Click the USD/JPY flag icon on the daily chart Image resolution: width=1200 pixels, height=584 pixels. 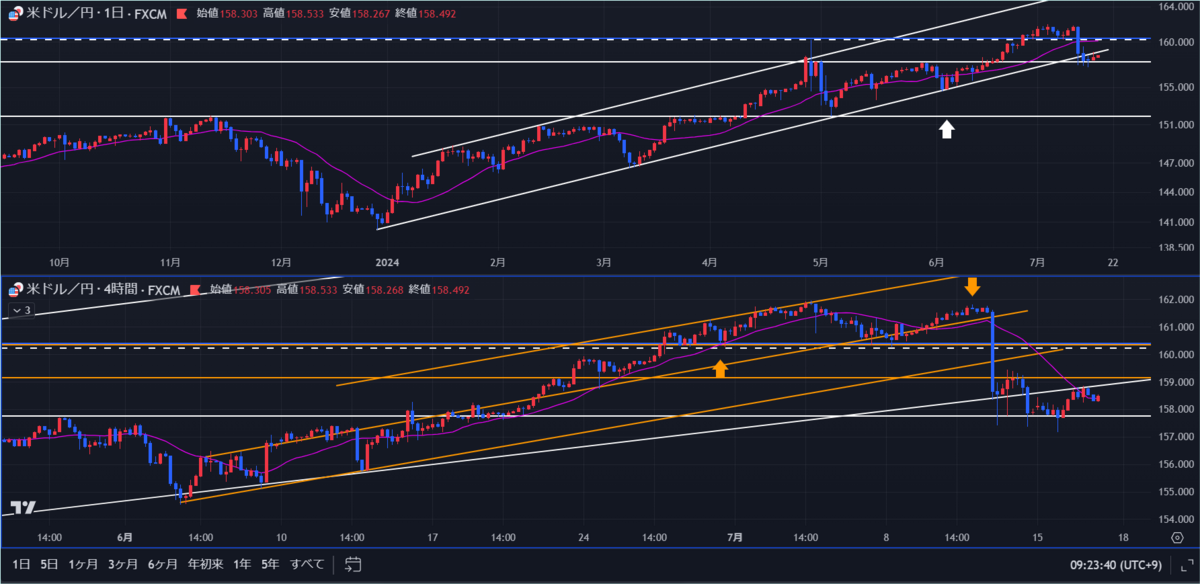click(x=14, y=14)
